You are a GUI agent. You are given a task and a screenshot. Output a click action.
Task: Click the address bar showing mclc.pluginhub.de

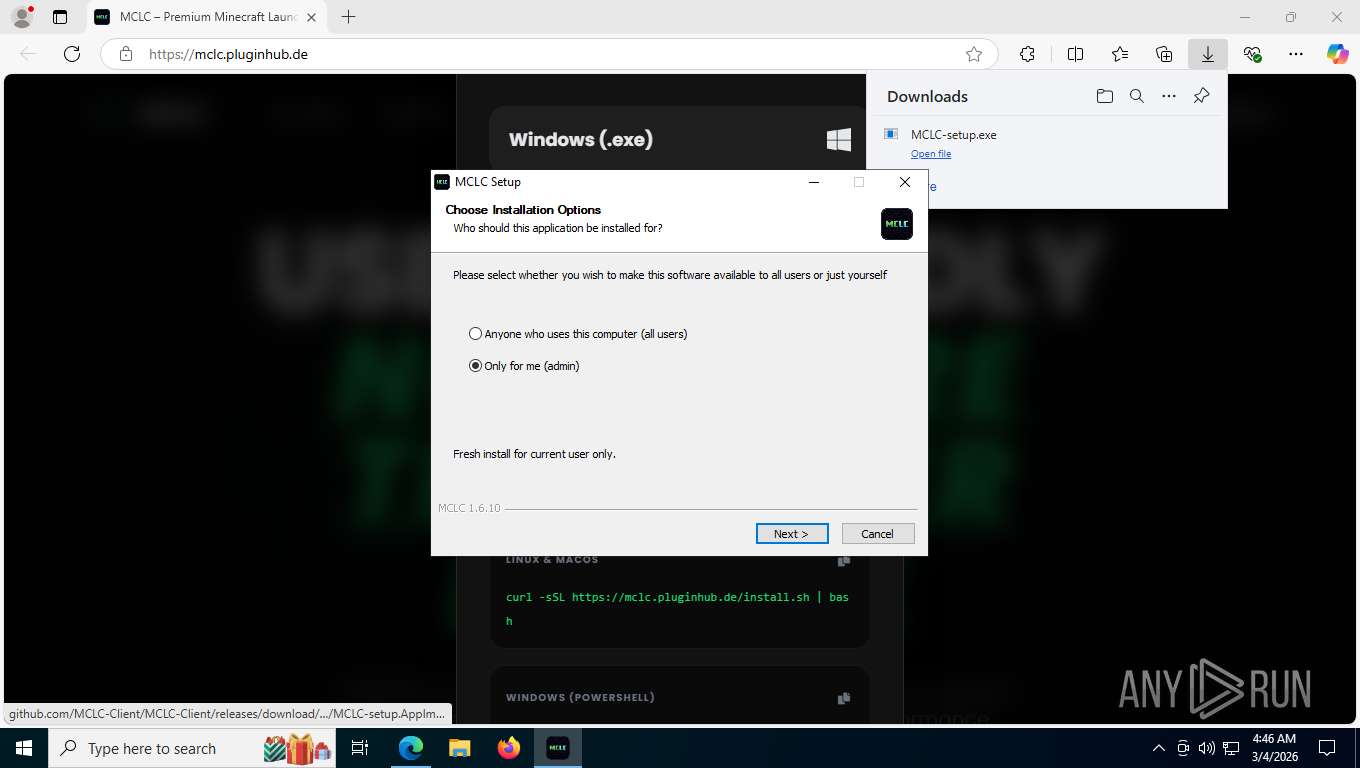549,54
